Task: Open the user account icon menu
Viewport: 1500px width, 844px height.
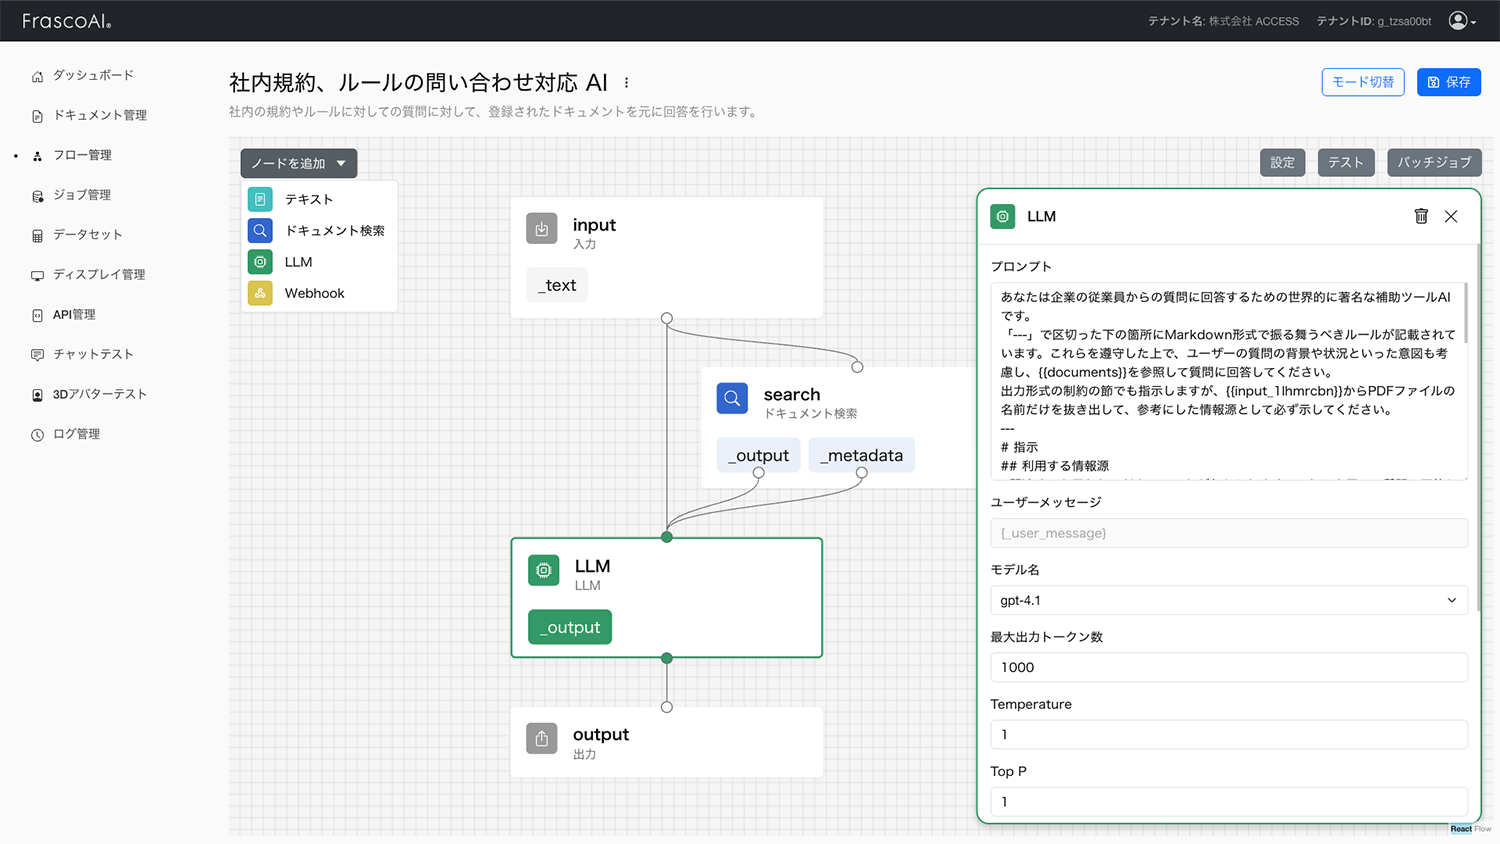Action: [1461, 21]
